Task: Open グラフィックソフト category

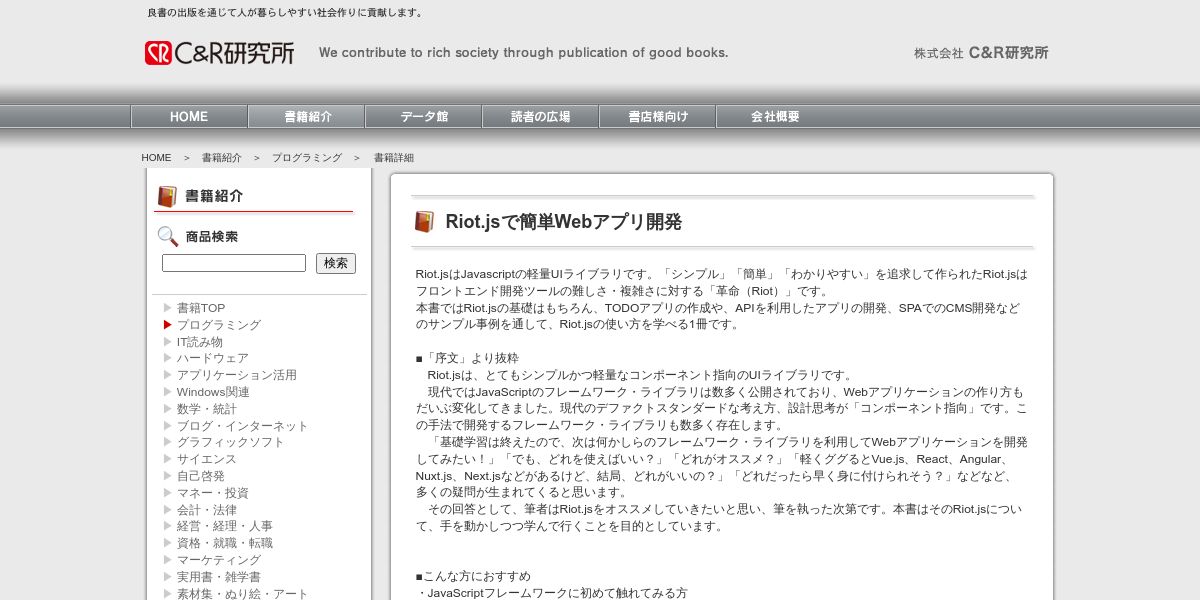Action: [x=231, y=442]
